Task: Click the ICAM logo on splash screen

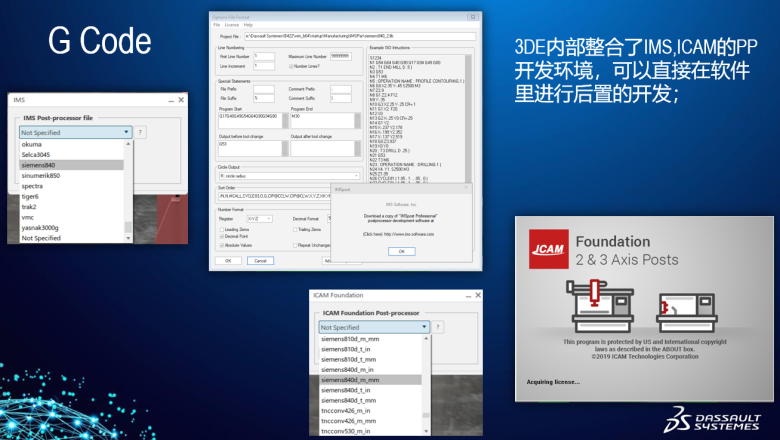Action: click(x=549, y=249)
